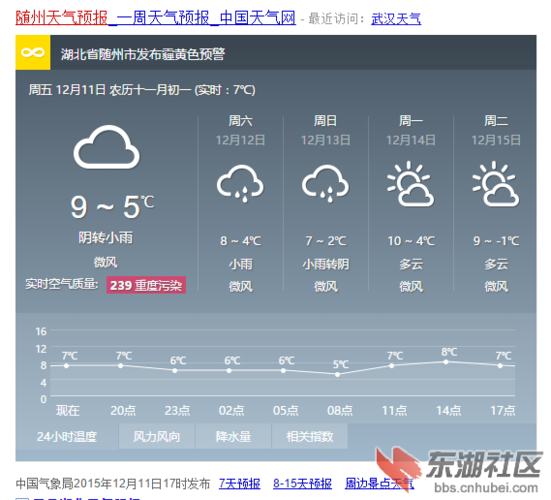Switch to the 风力风向 tab
Image resolution: width=551 pixels, height=500 pixels.
click(x=157, y=436)
